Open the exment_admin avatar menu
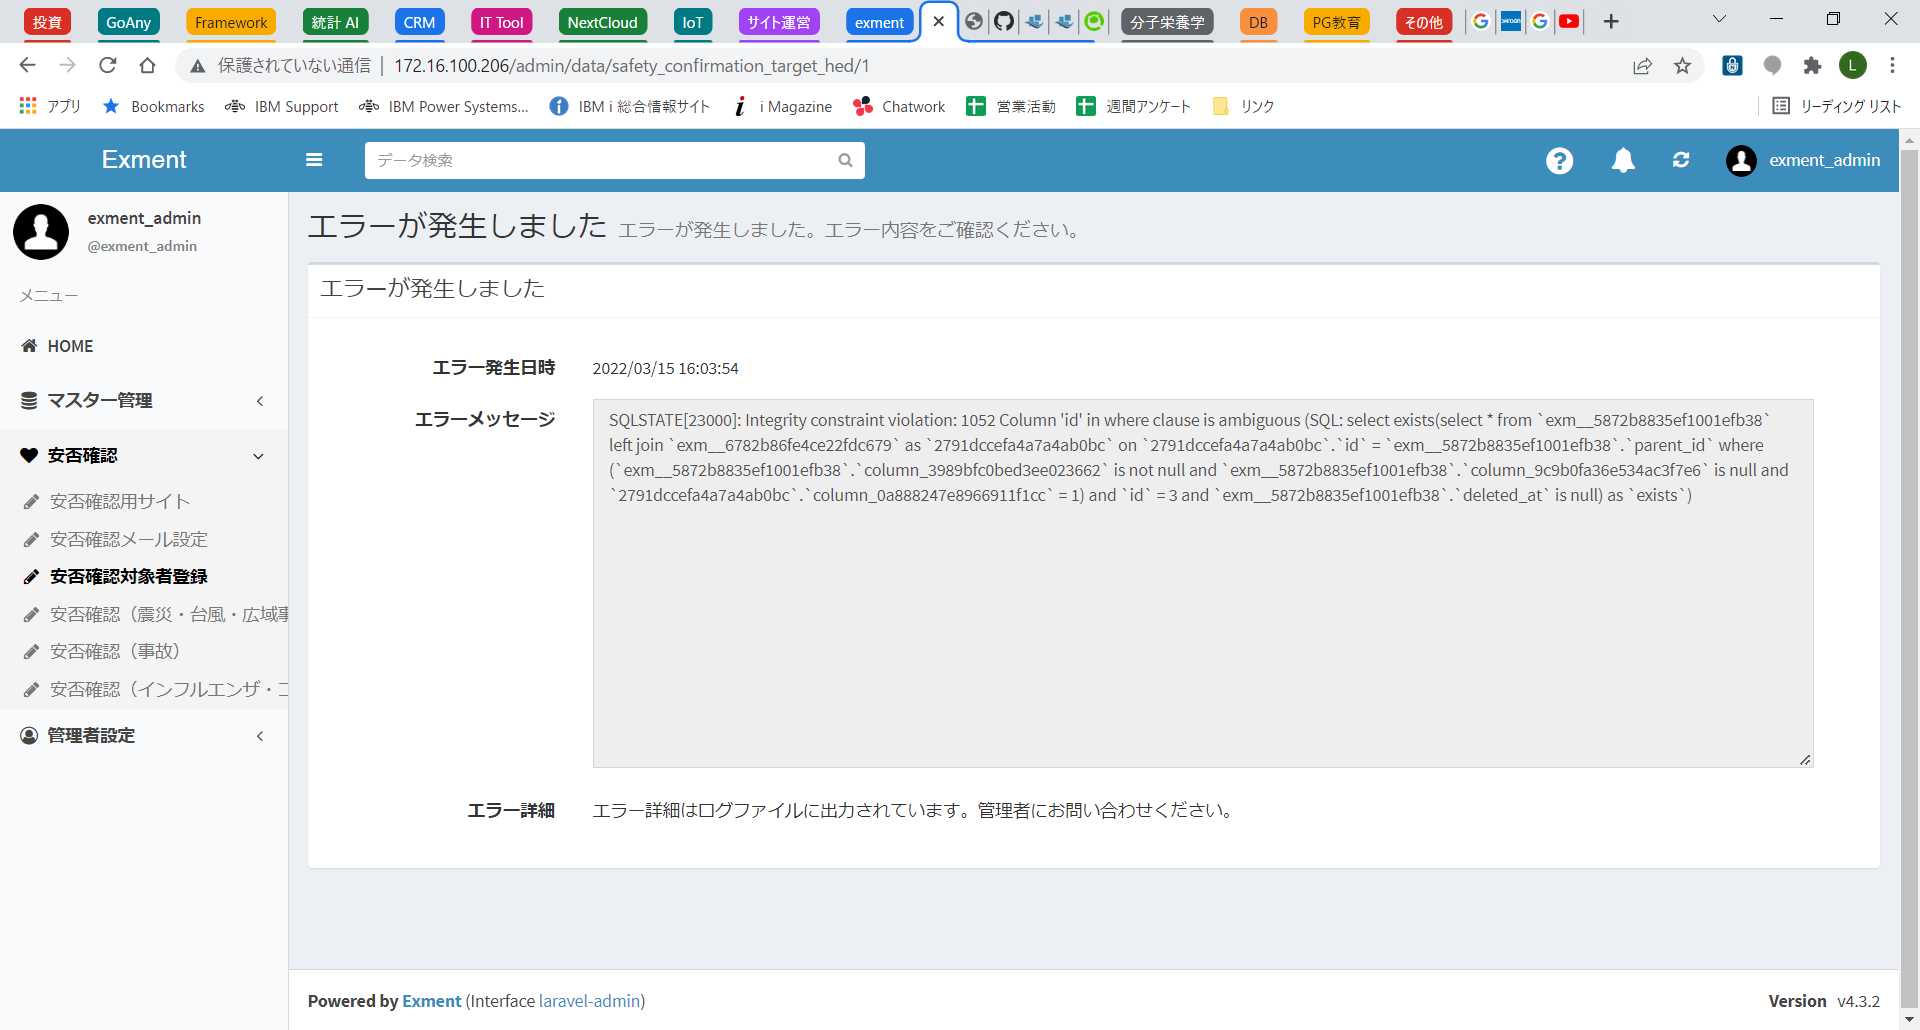Image resolution: width=1920 pixels, height=1030 pixels. coord(1740,160)
